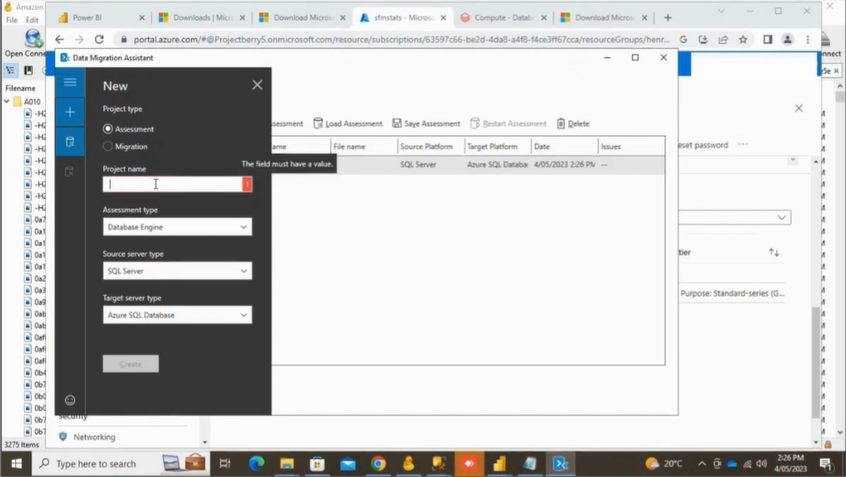
Task: Click Load Assessment in toolbar
Action: (x=348, y=124)
